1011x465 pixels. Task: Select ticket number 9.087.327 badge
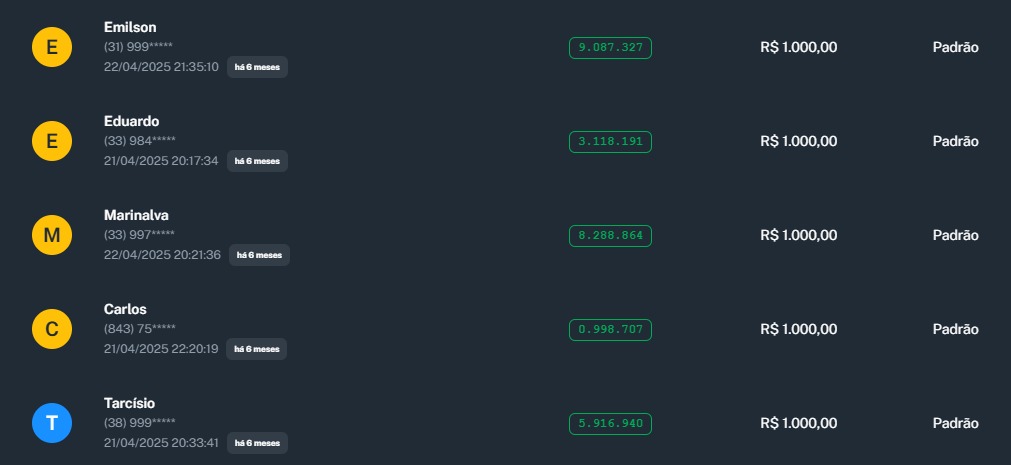[x=610, y=47]
